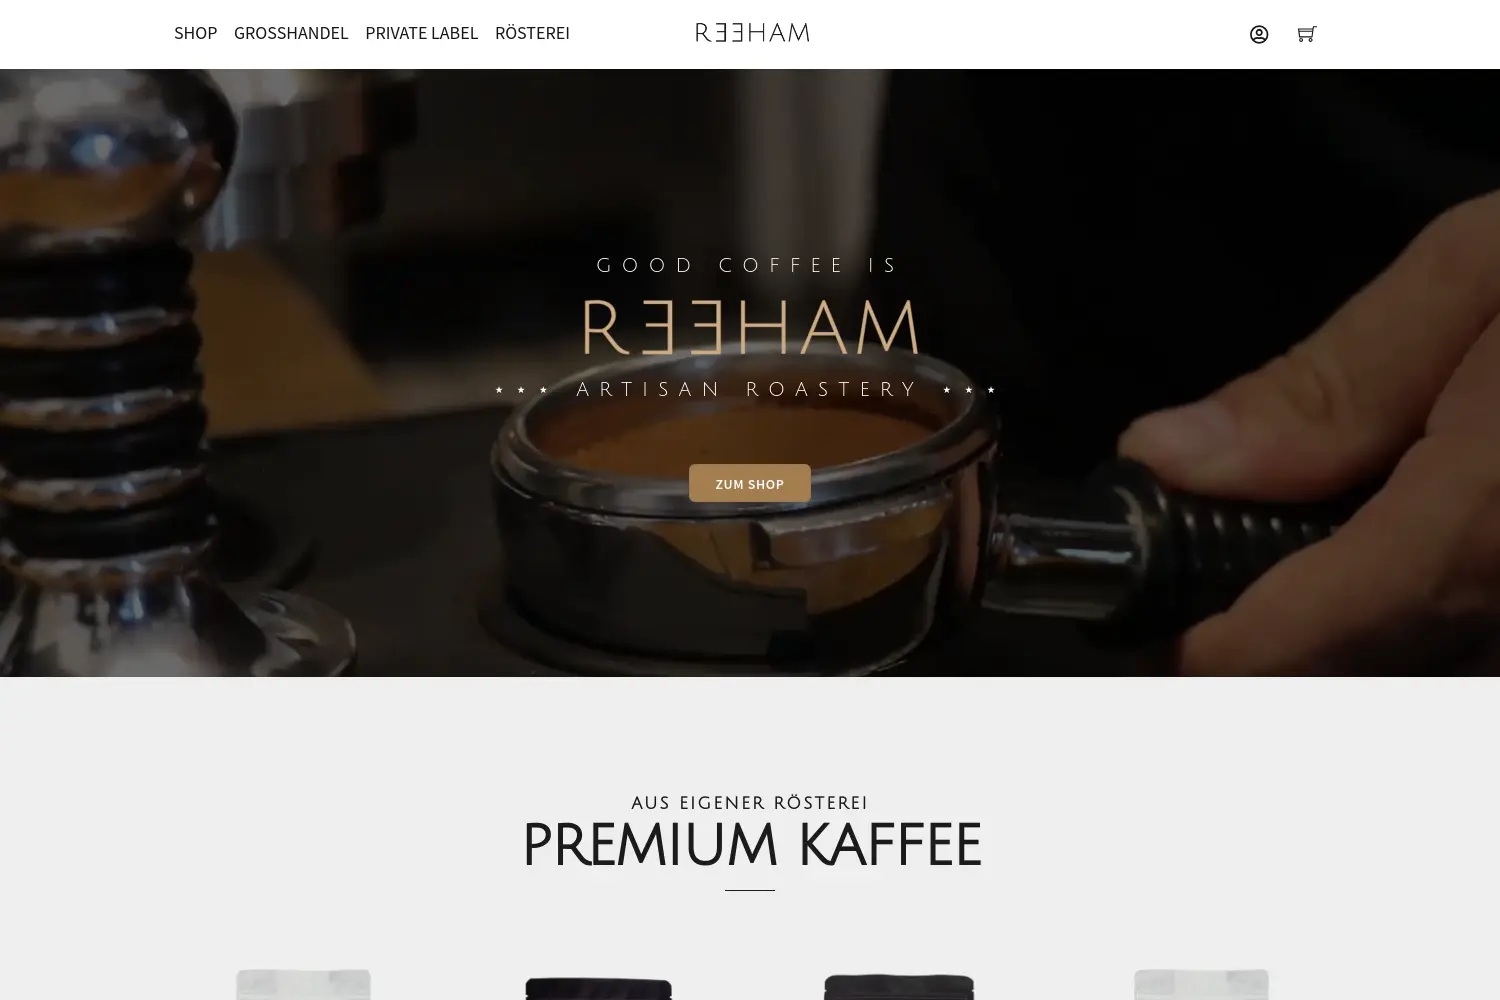The image size is (1500, 1000).
Task: Click the ZUM SHOP button
Action: pyautogui.click(x=750, y=483)
